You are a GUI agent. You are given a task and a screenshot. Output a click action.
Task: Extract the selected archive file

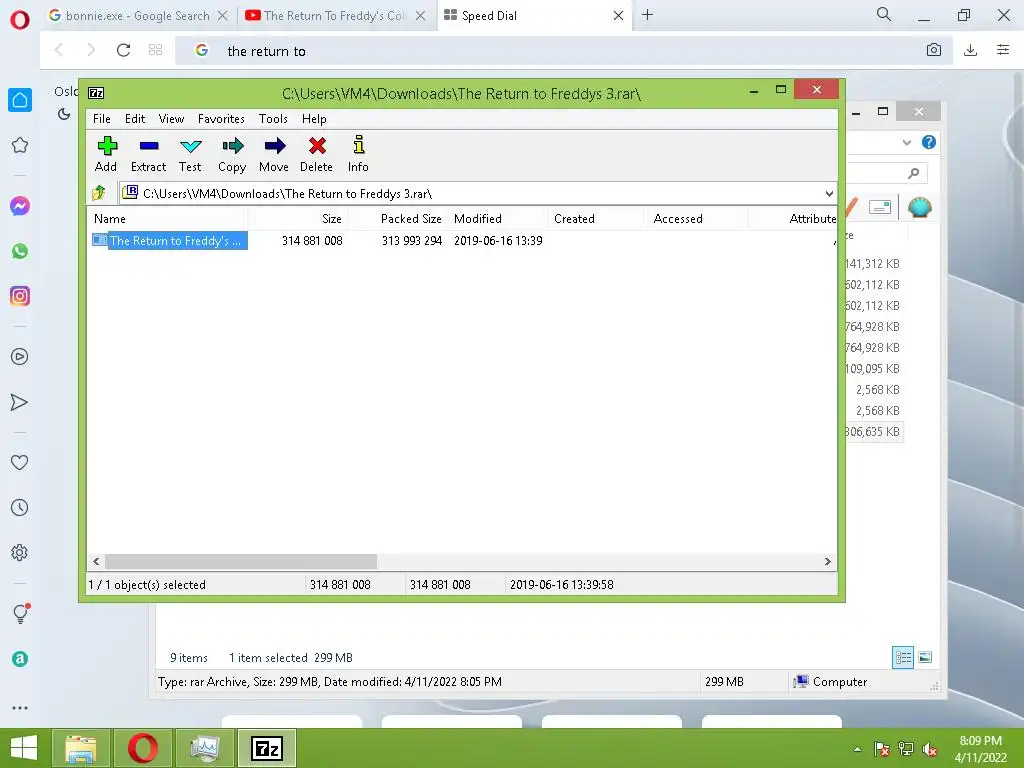(x=148, y=154)
